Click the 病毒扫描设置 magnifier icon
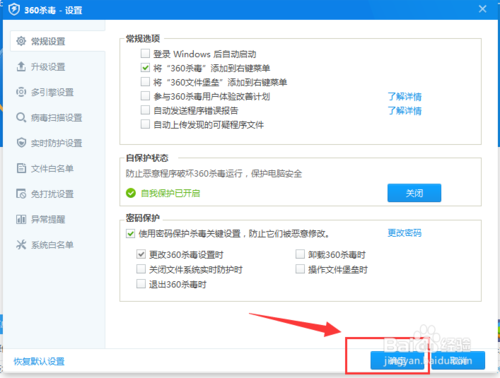500x378 pixels. click(x=21, y=117)
